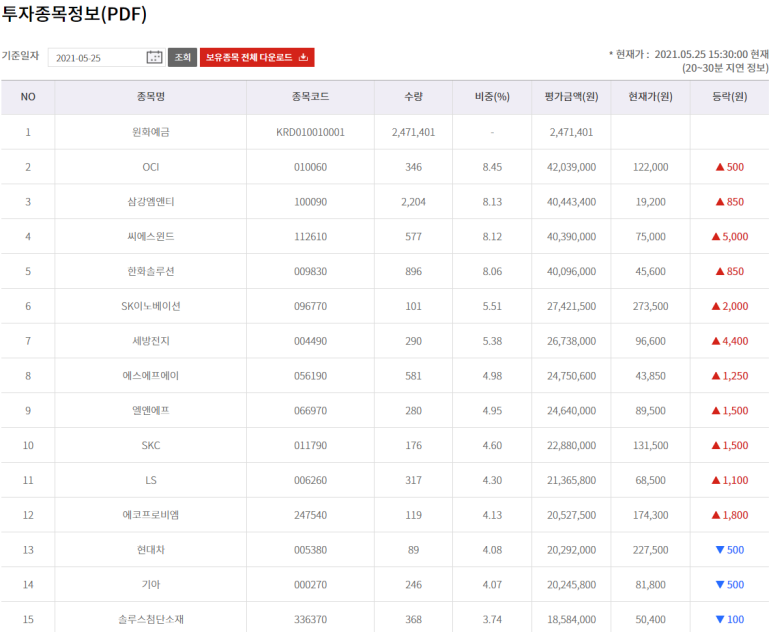The width and height of the screenshot is (773, 632).
Task: Click stock code 247540
Action: [311, 515]
